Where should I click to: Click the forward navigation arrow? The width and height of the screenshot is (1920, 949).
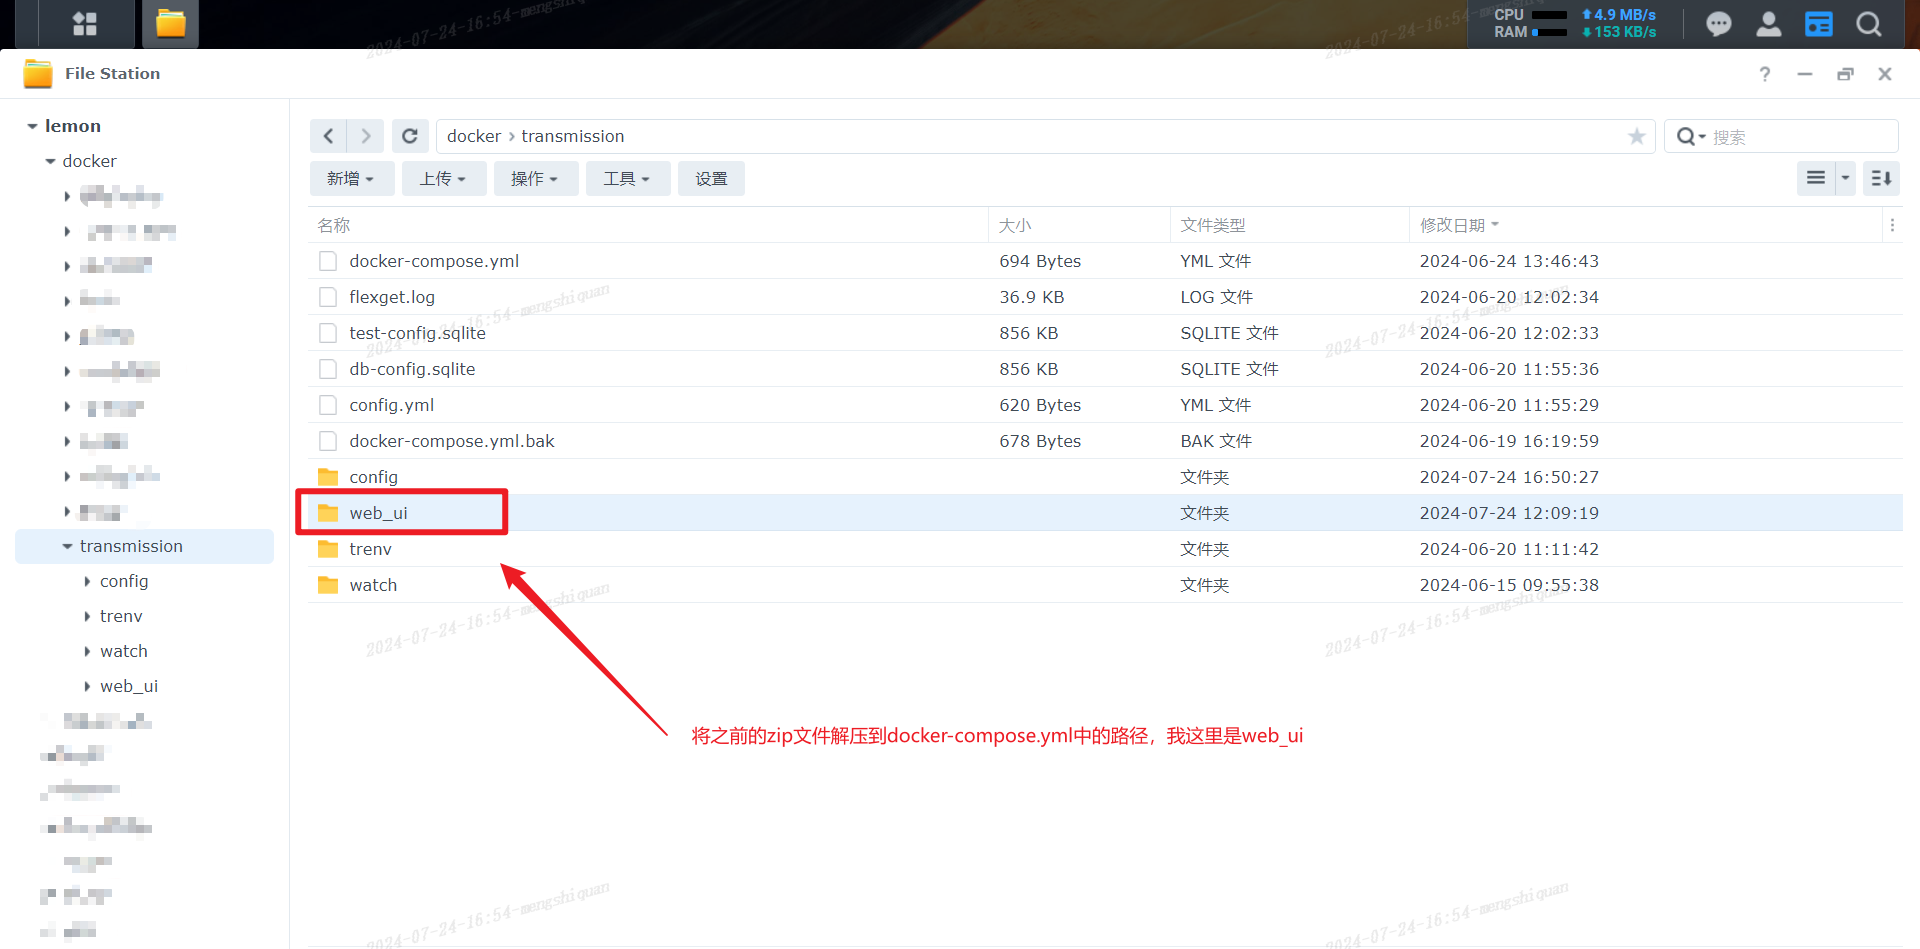pos(366,136)
